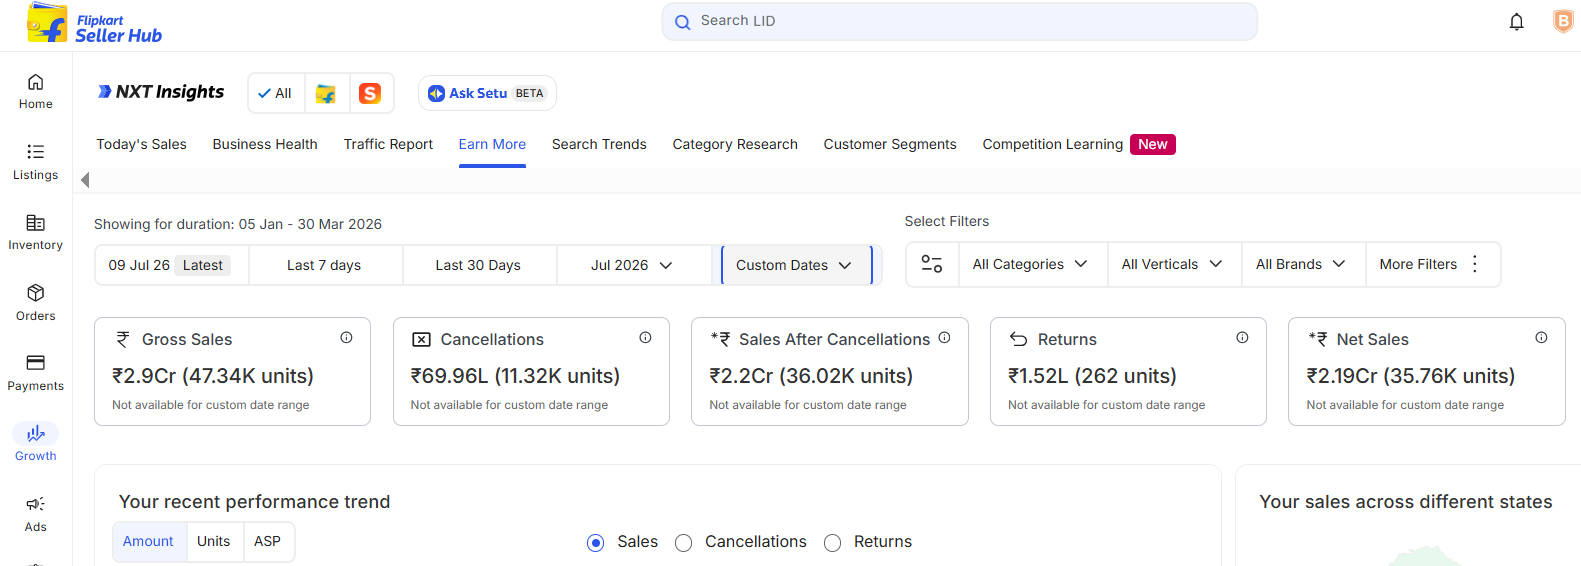Show info for Gross Sales card
1581x566 pixels.
coord(346,338)
